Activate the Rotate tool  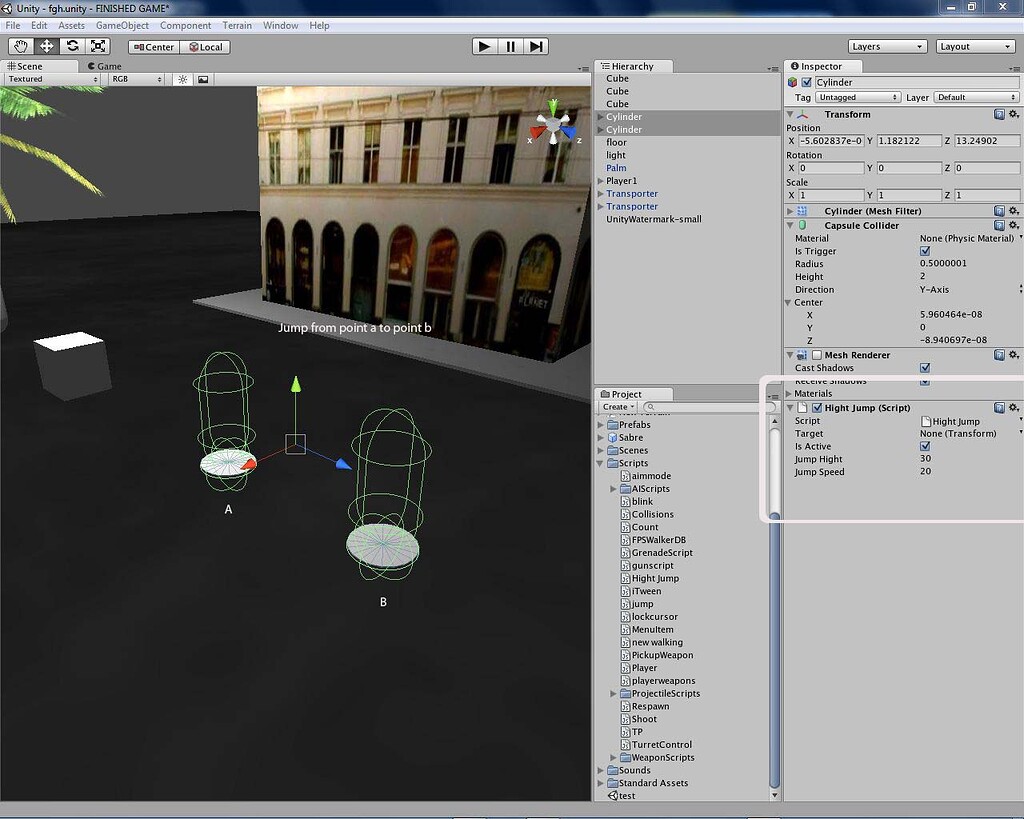point(71,45)
